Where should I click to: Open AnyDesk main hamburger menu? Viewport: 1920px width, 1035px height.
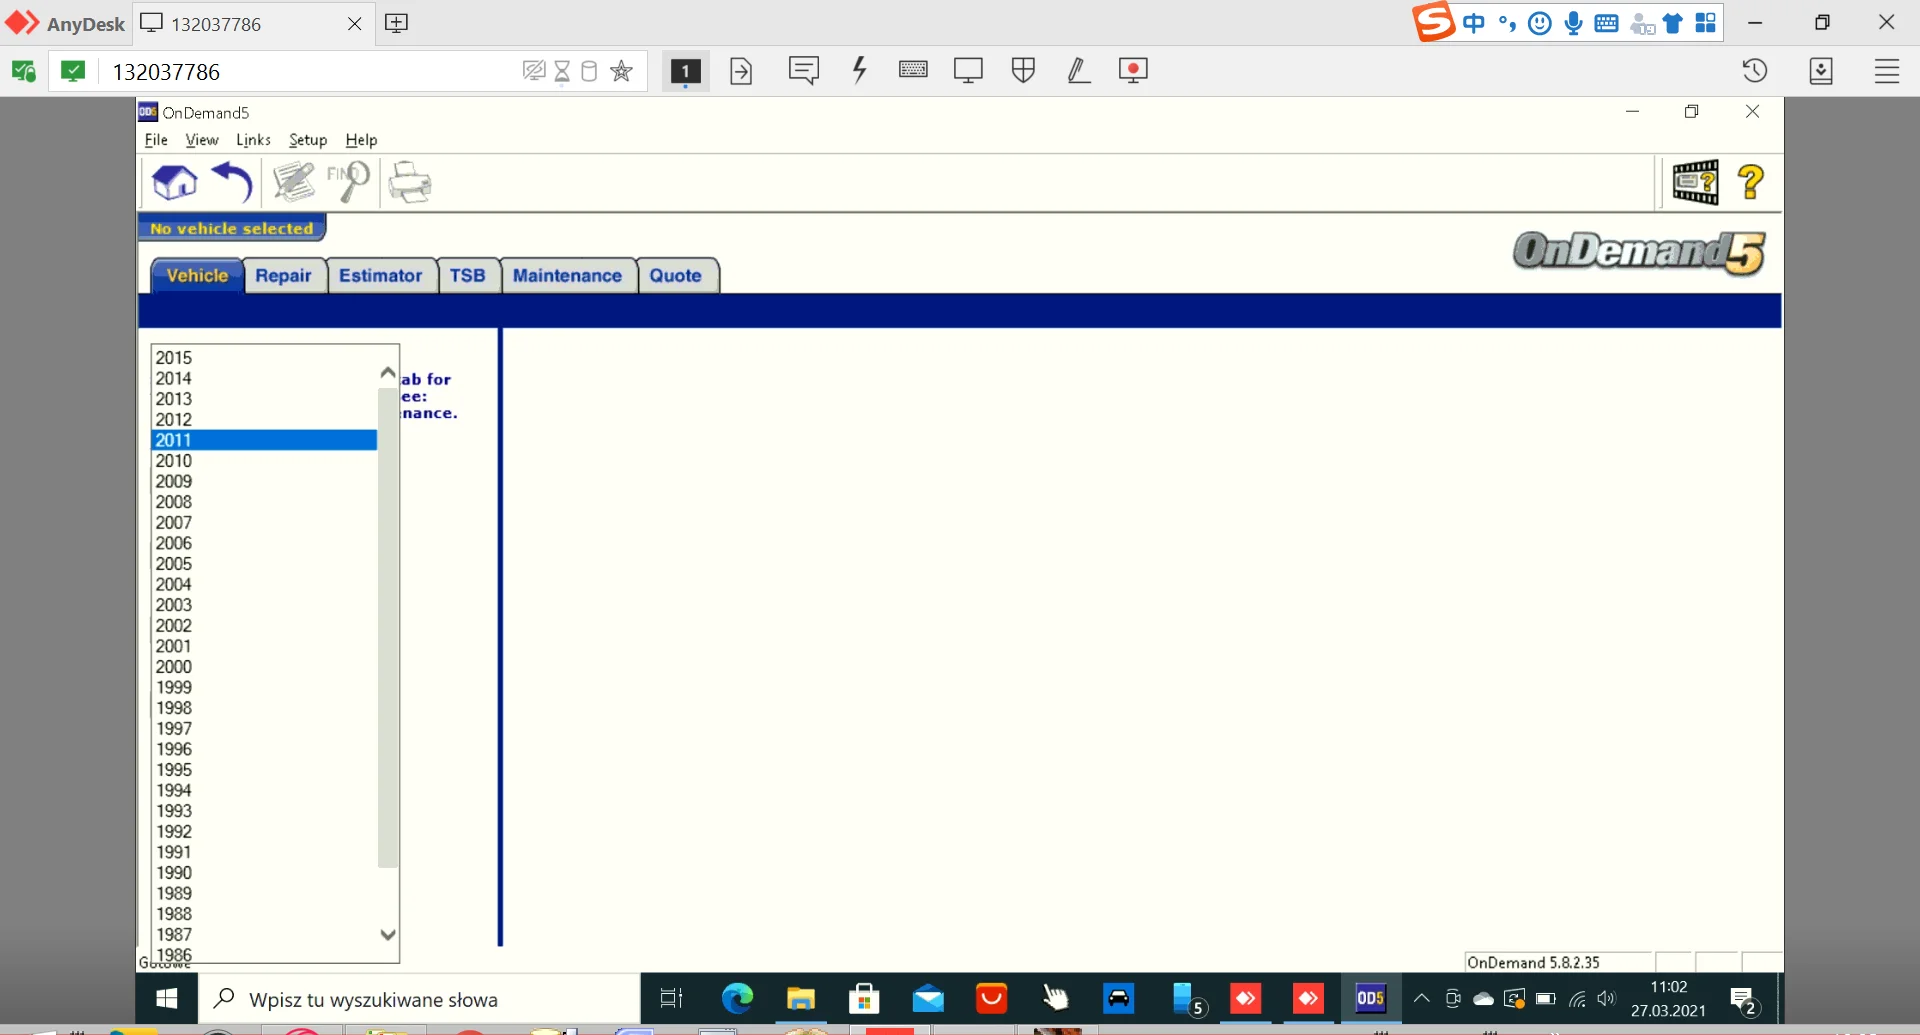point(1887,71)
